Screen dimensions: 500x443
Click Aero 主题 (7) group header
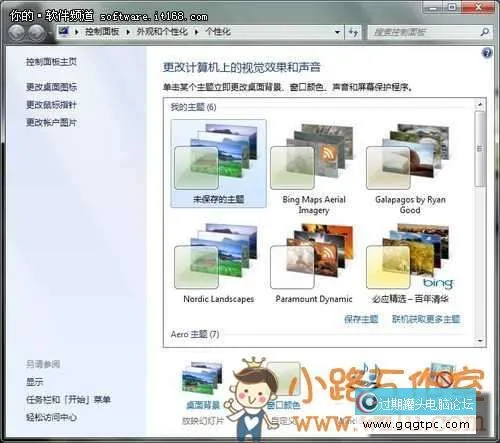pos(195,334)
